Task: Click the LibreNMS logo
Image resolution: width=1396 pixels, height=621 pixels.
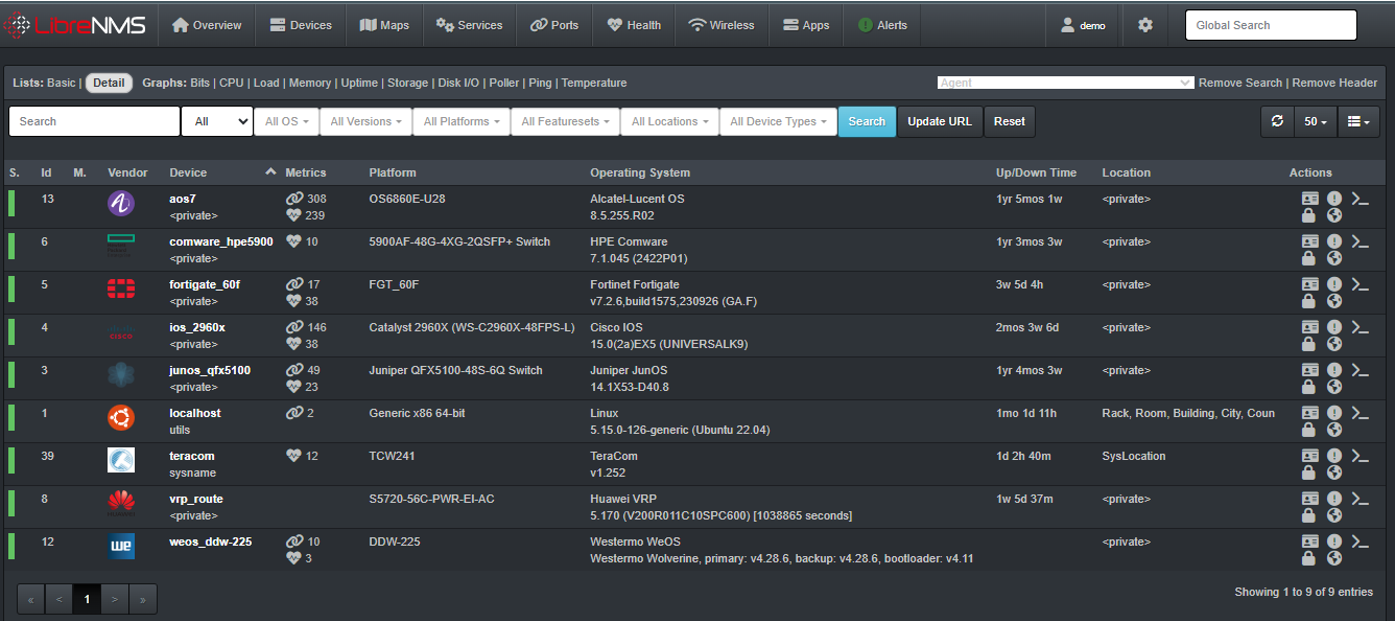Action: coord(74,25)
